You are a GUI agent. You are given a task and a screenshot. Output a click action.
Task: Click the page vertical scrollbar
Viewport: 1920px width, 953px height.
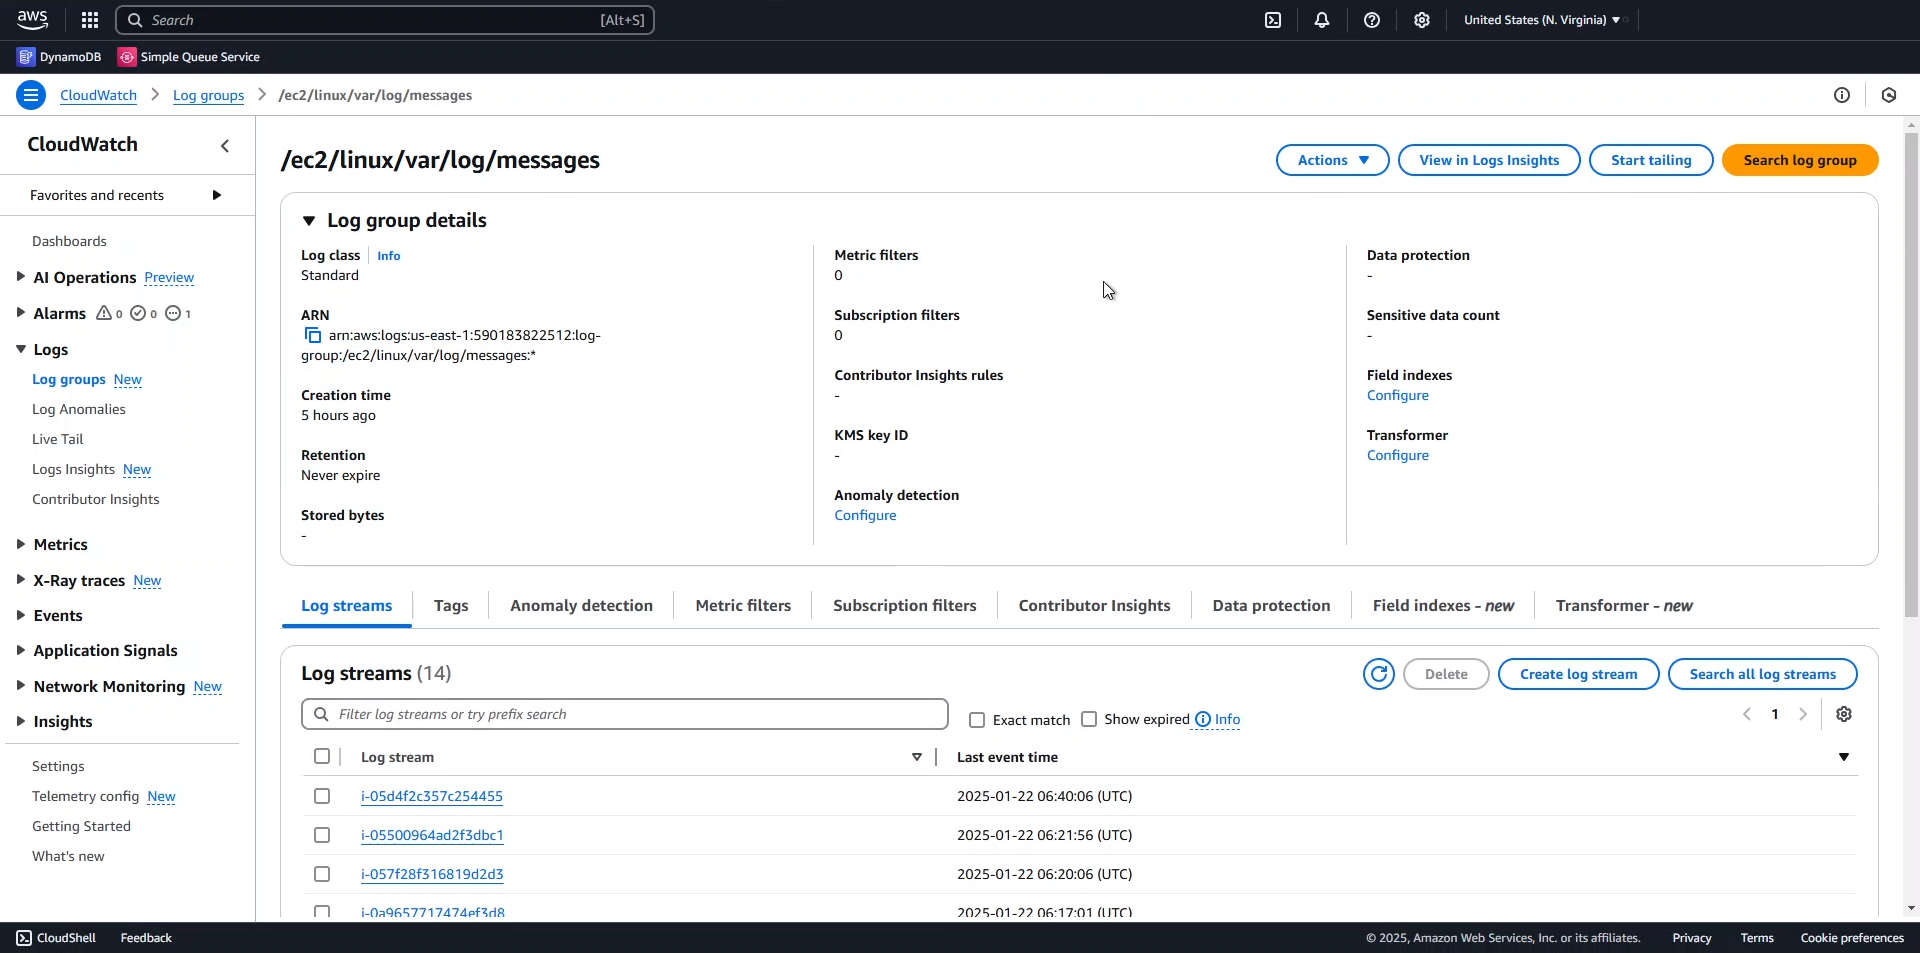(x=1911, y=400)
